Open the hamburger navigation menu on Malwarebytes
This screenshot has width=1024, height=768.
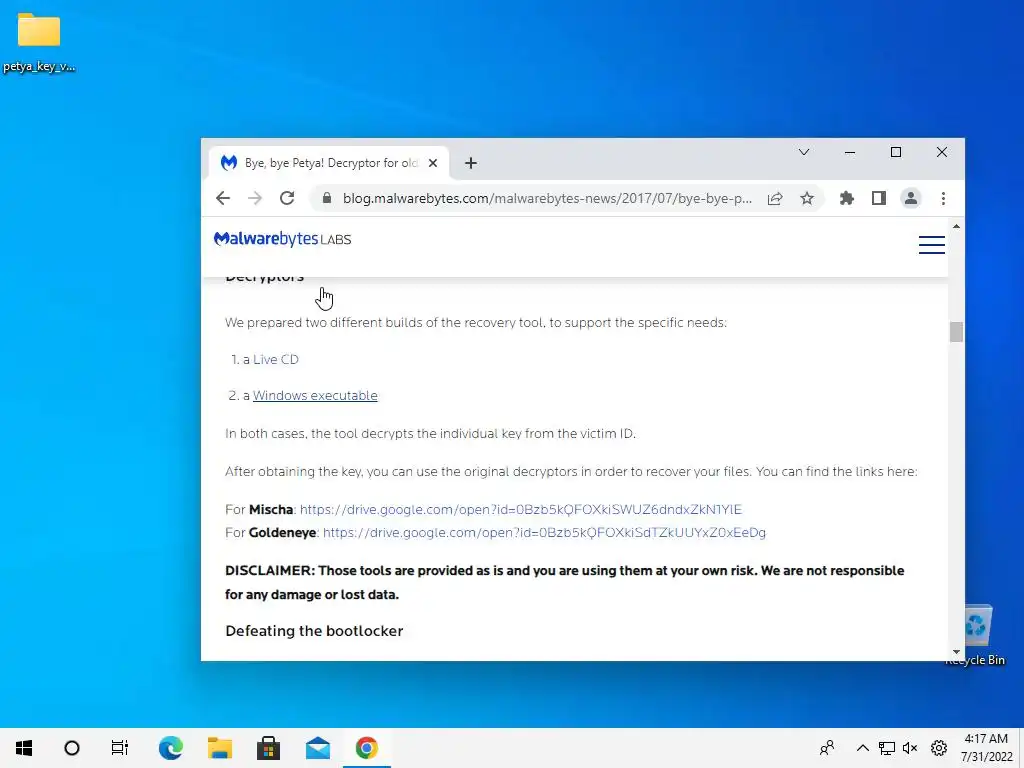(x=931, y=244)
